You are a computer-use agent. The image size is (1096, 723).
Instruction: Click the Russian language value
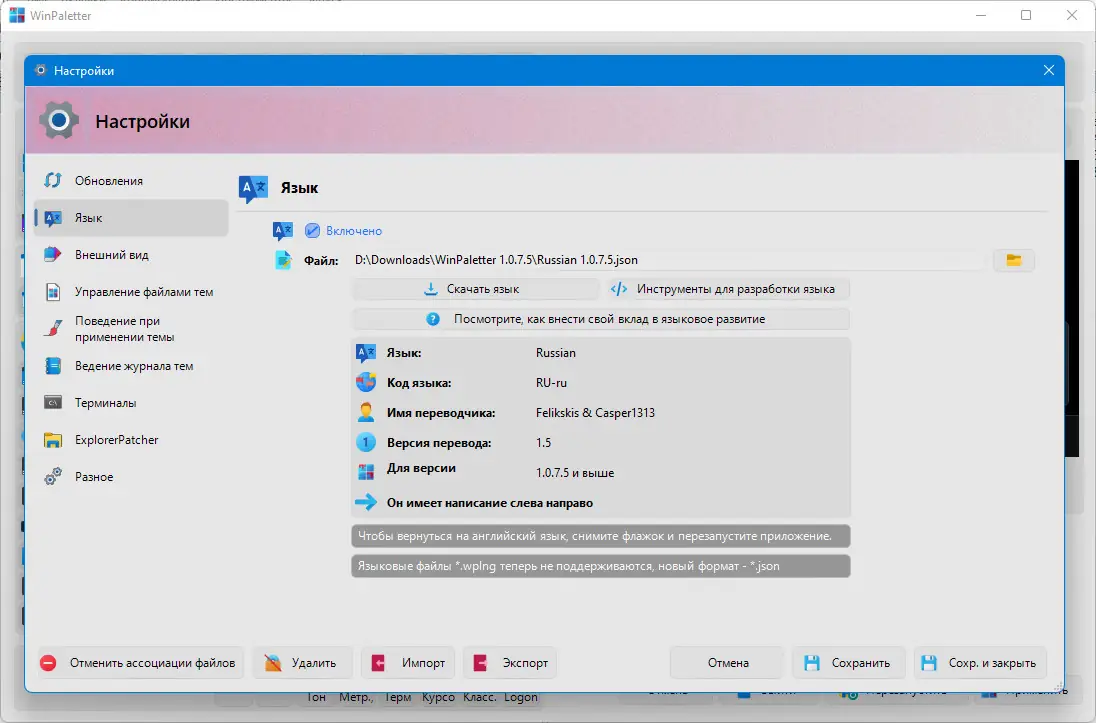pyautogui.click(x=556, y=353)
